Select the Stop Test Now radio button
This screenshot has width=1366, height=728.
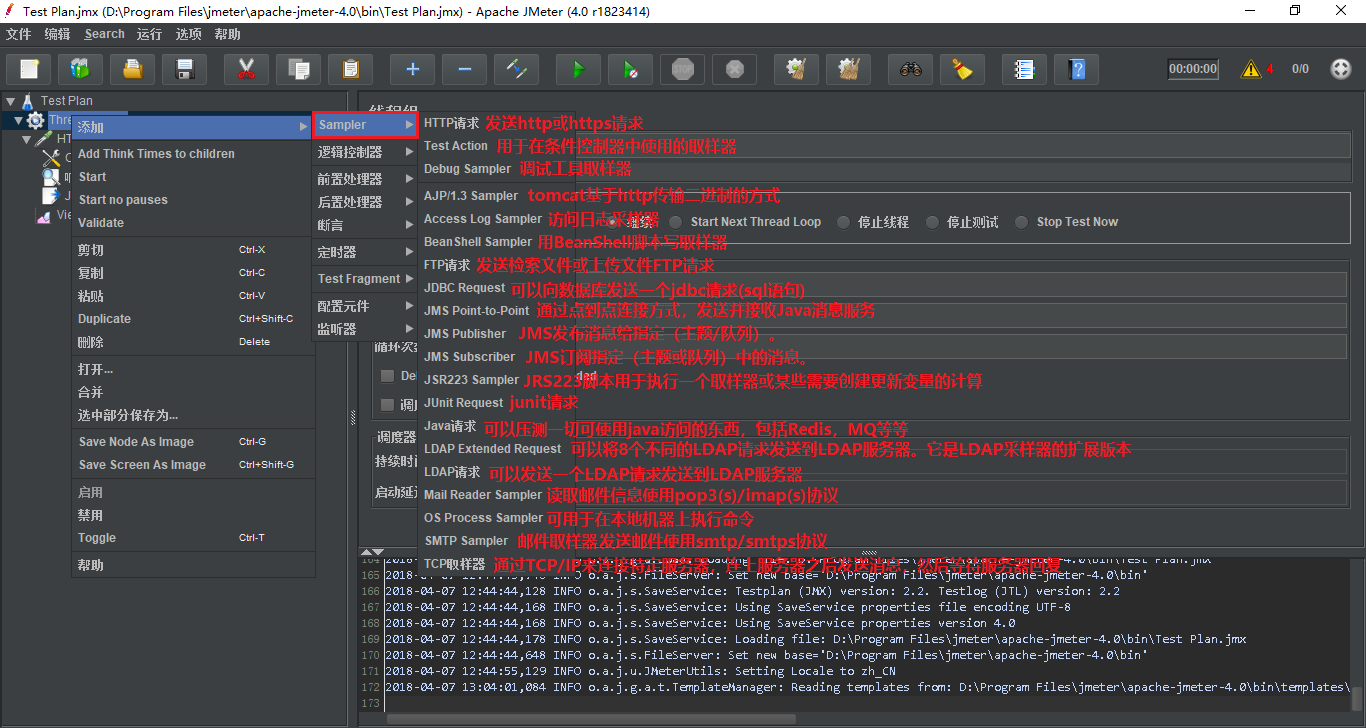coord(1021,222)
